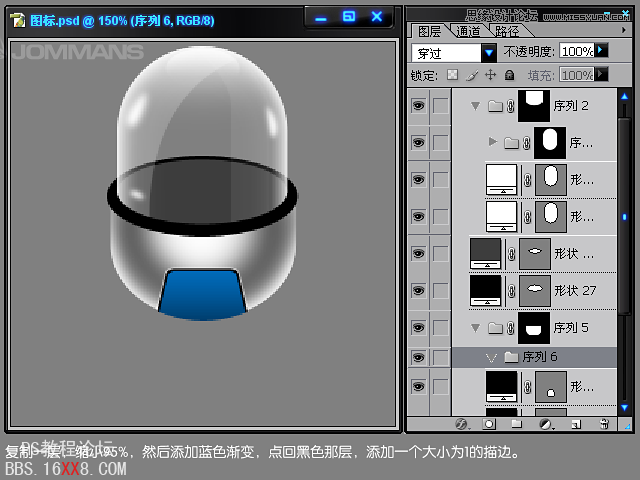Open the opacity slider arrow next to 100%
Screen dimensions: 640x480
click(601, 51)
